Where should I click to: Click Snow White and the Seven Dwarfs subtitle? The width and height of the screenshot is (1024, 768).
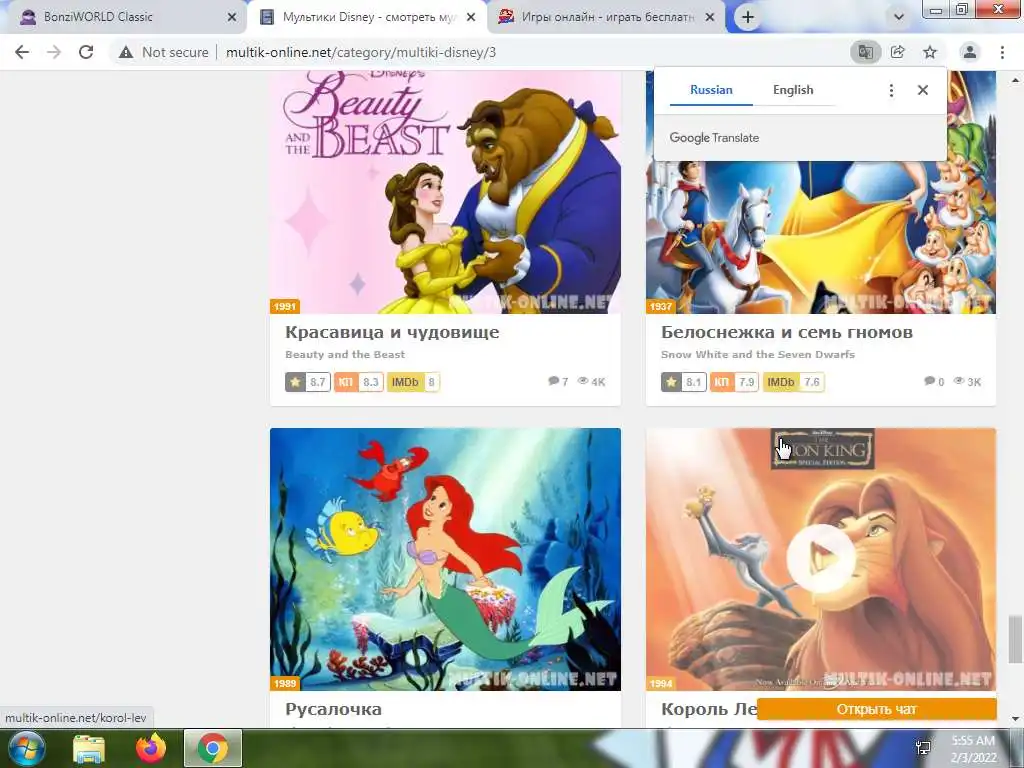coord(758,355)
